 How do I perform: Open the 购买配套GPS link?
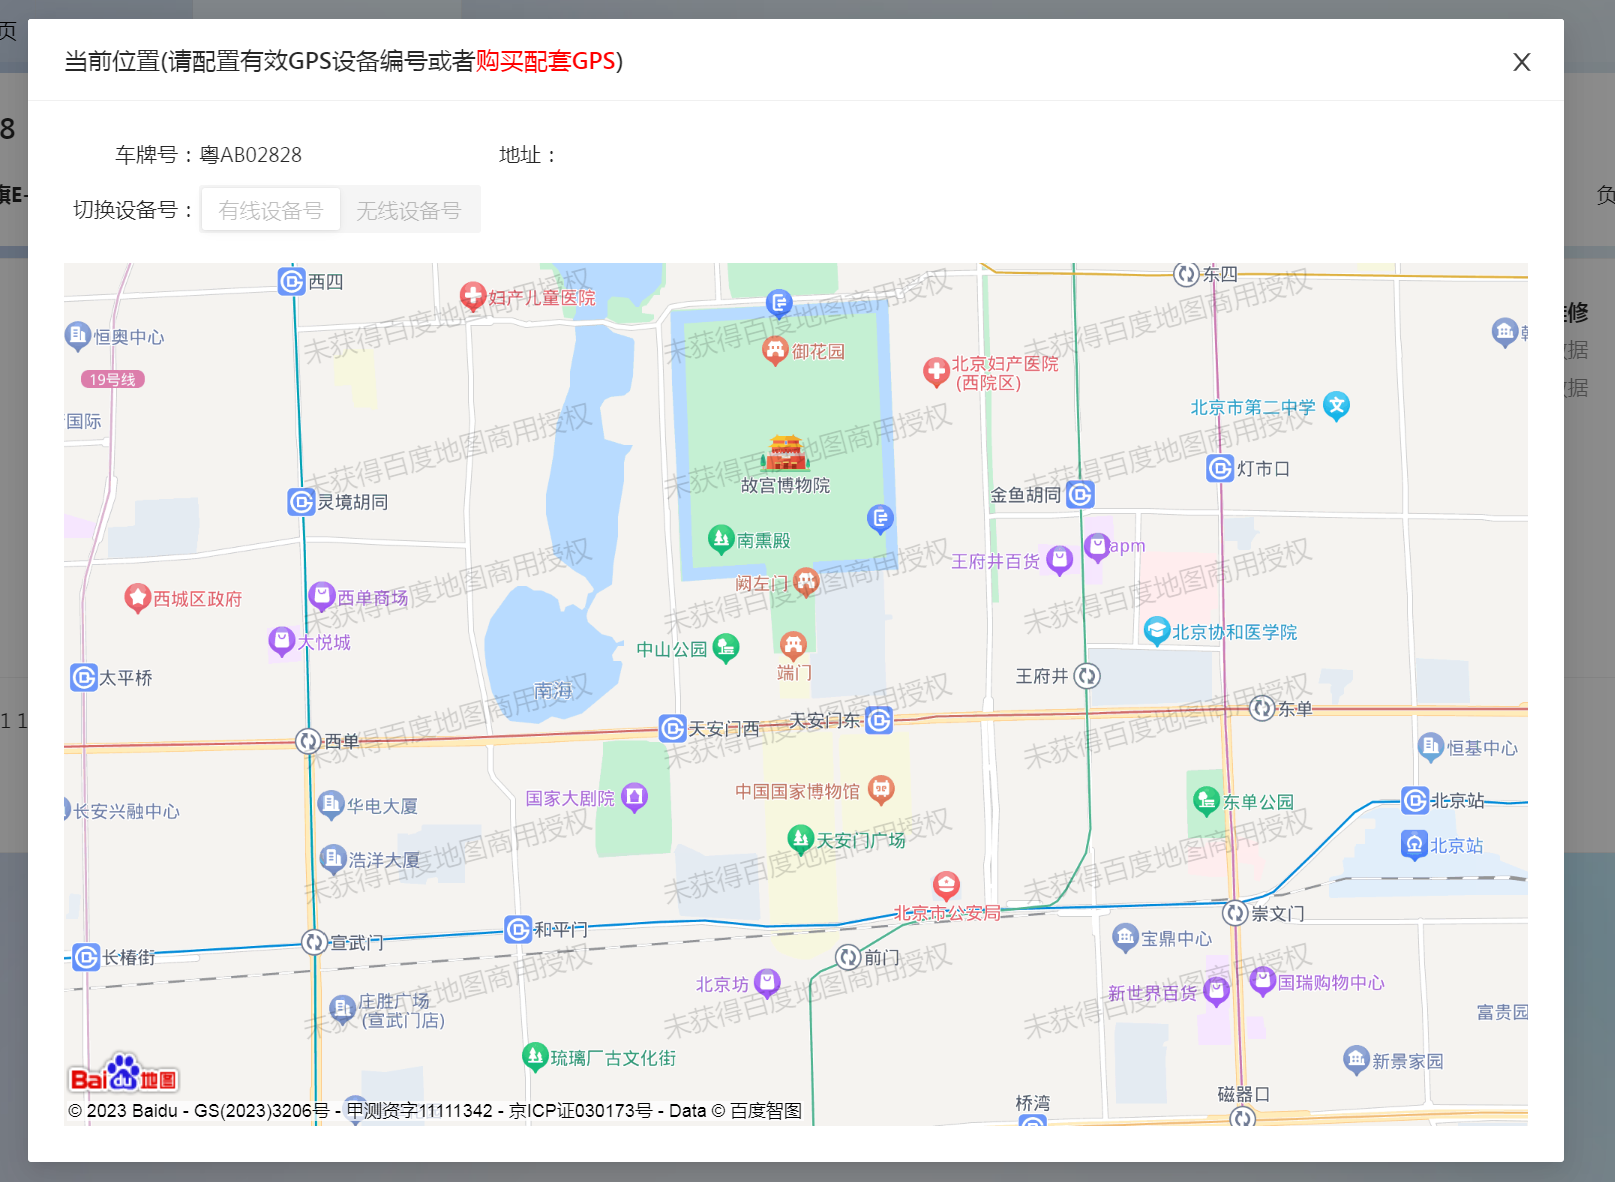click(x=545, y=61)
